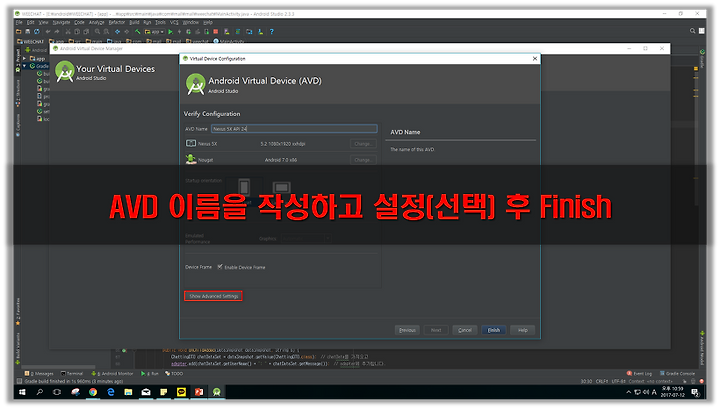Toggle Enable Device Frame checkbox
This screenshot has width=720, height=409.
click(x=220, y=267)
